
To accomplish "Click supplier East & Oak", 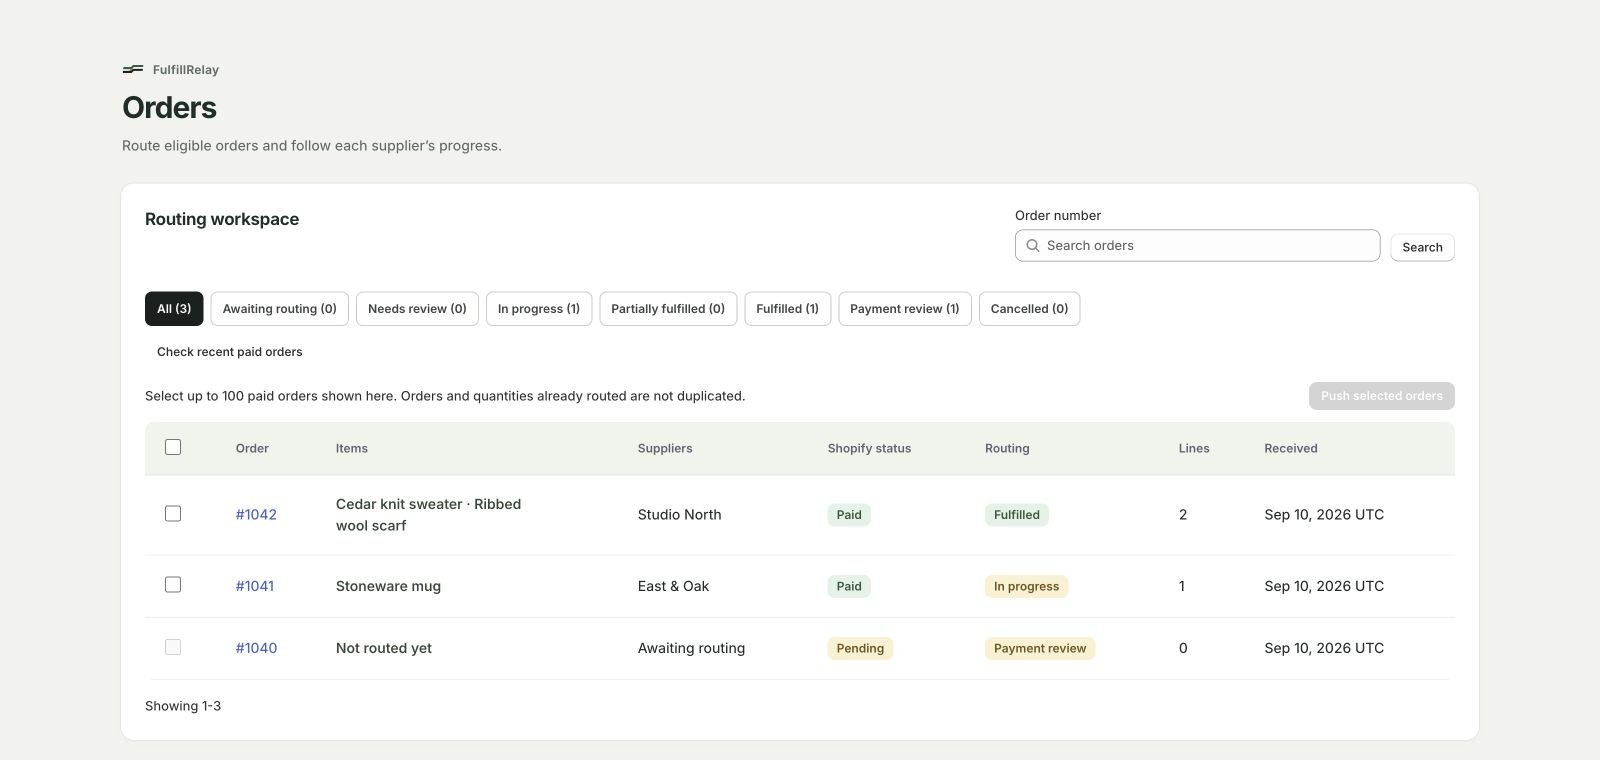I will 673,586.
